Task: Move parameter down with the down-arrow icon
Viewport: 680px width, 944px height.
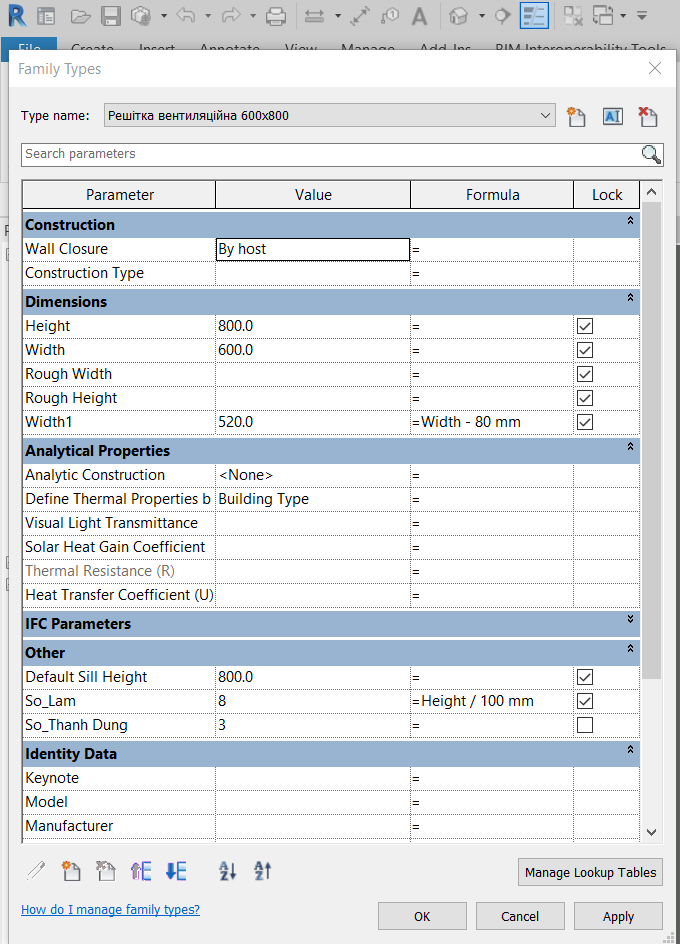Action: click(x=176, y=871)
